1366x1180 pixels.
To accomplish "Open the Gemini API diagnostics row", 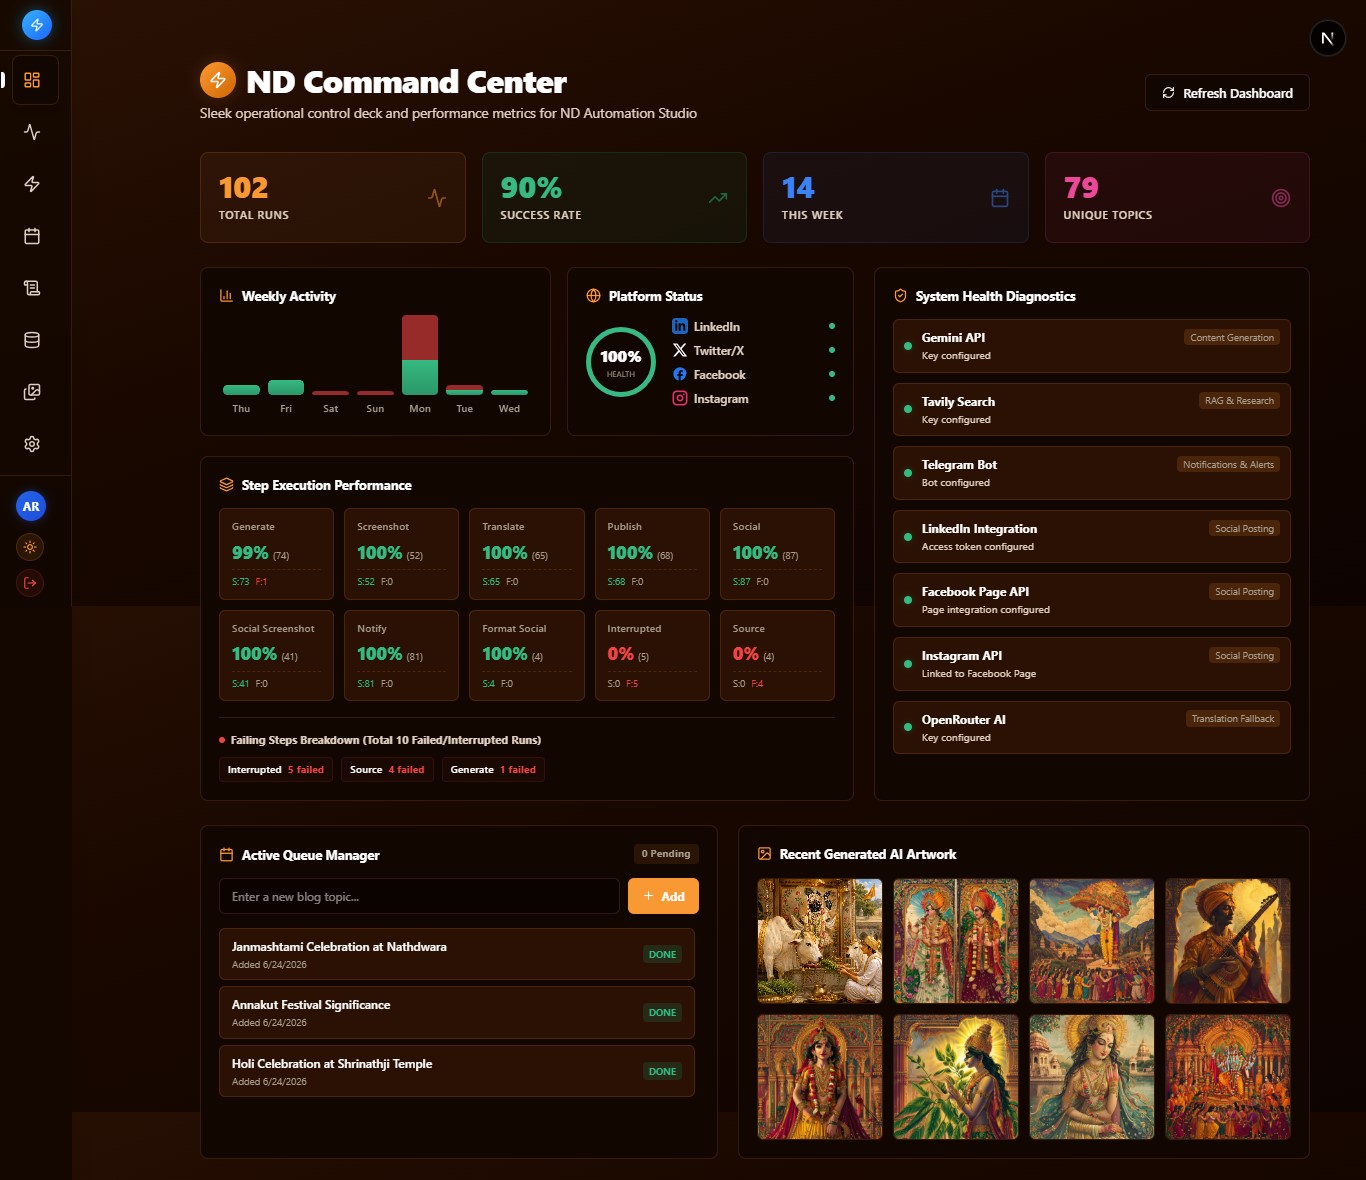I will click(1092, 346).
